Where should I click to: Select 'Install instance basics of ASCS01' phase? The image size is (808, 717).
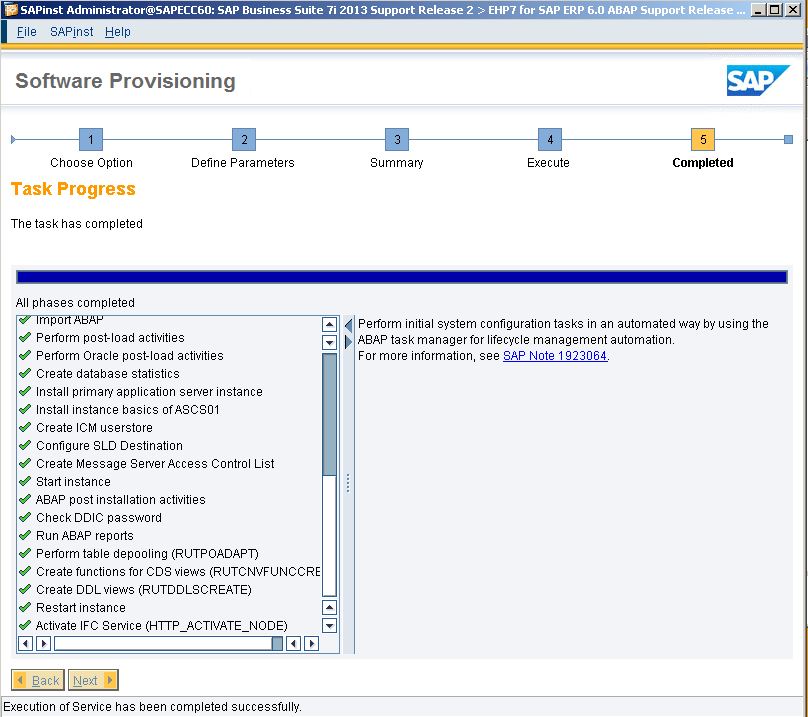(x=127, y=410)
